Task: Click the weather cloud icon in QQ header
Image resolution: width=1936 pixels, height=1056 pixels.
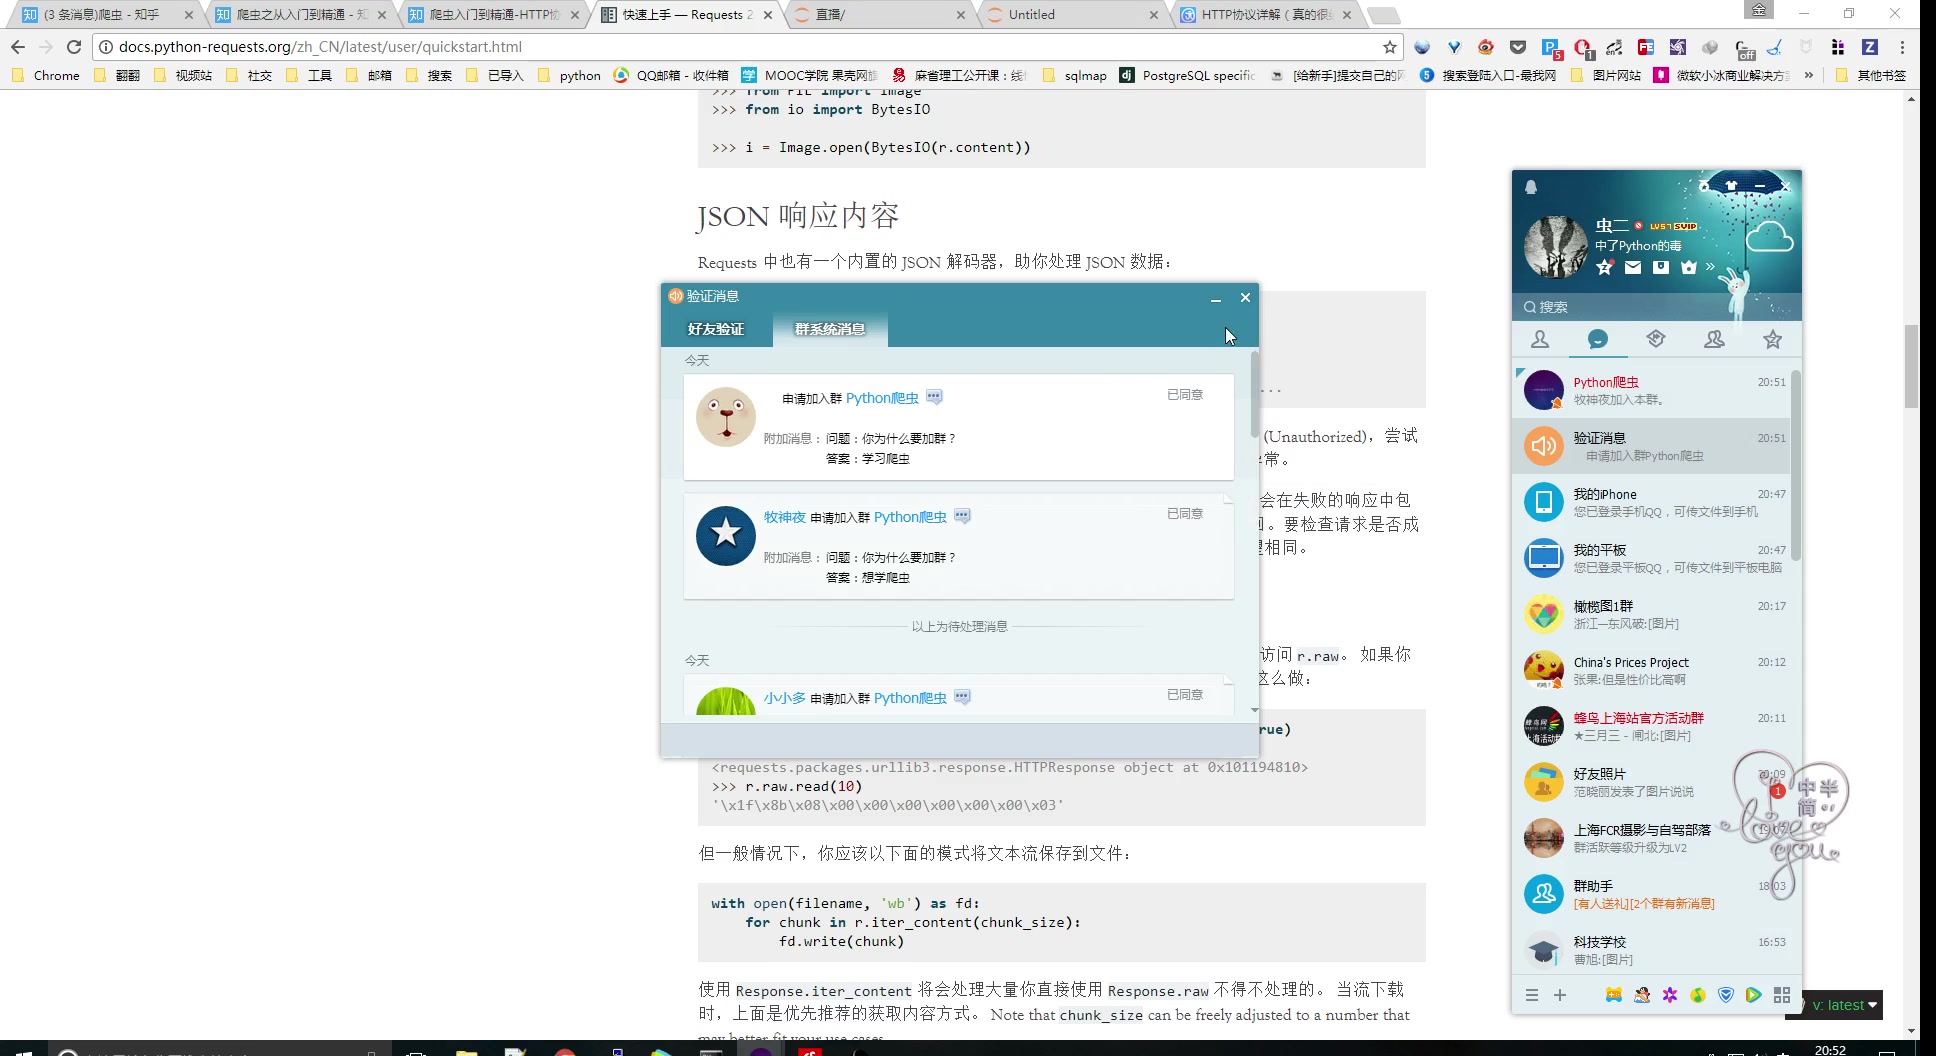Action: [1769, 238]
